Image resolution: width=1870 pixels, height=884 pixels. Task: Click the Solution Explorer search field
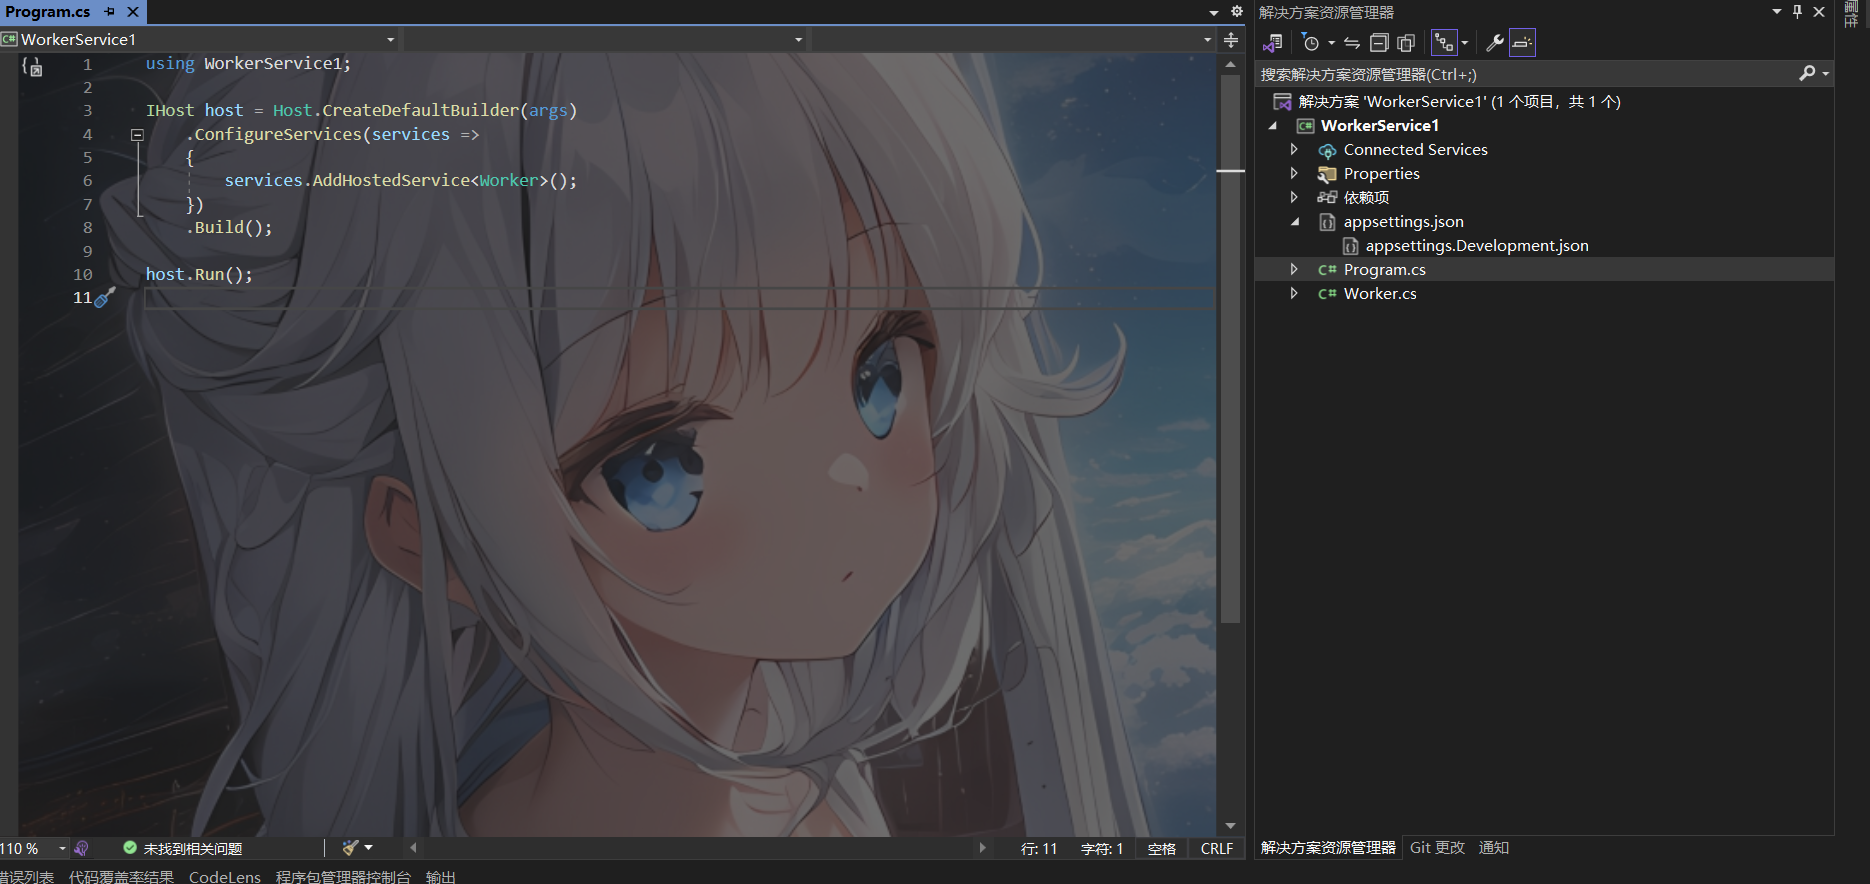(1525, 74)
